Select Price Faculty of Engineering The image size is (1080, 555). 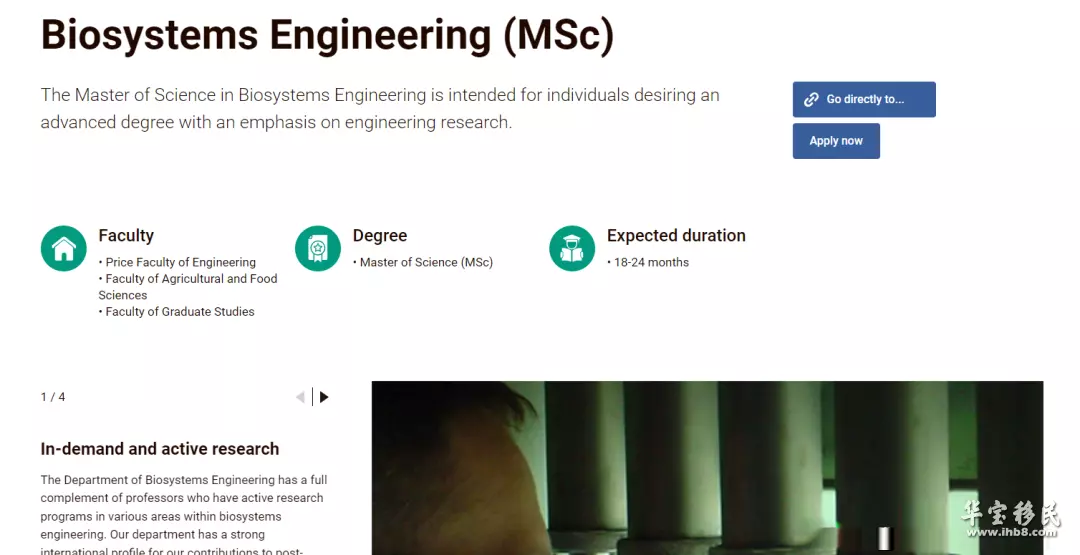(180, 262)
